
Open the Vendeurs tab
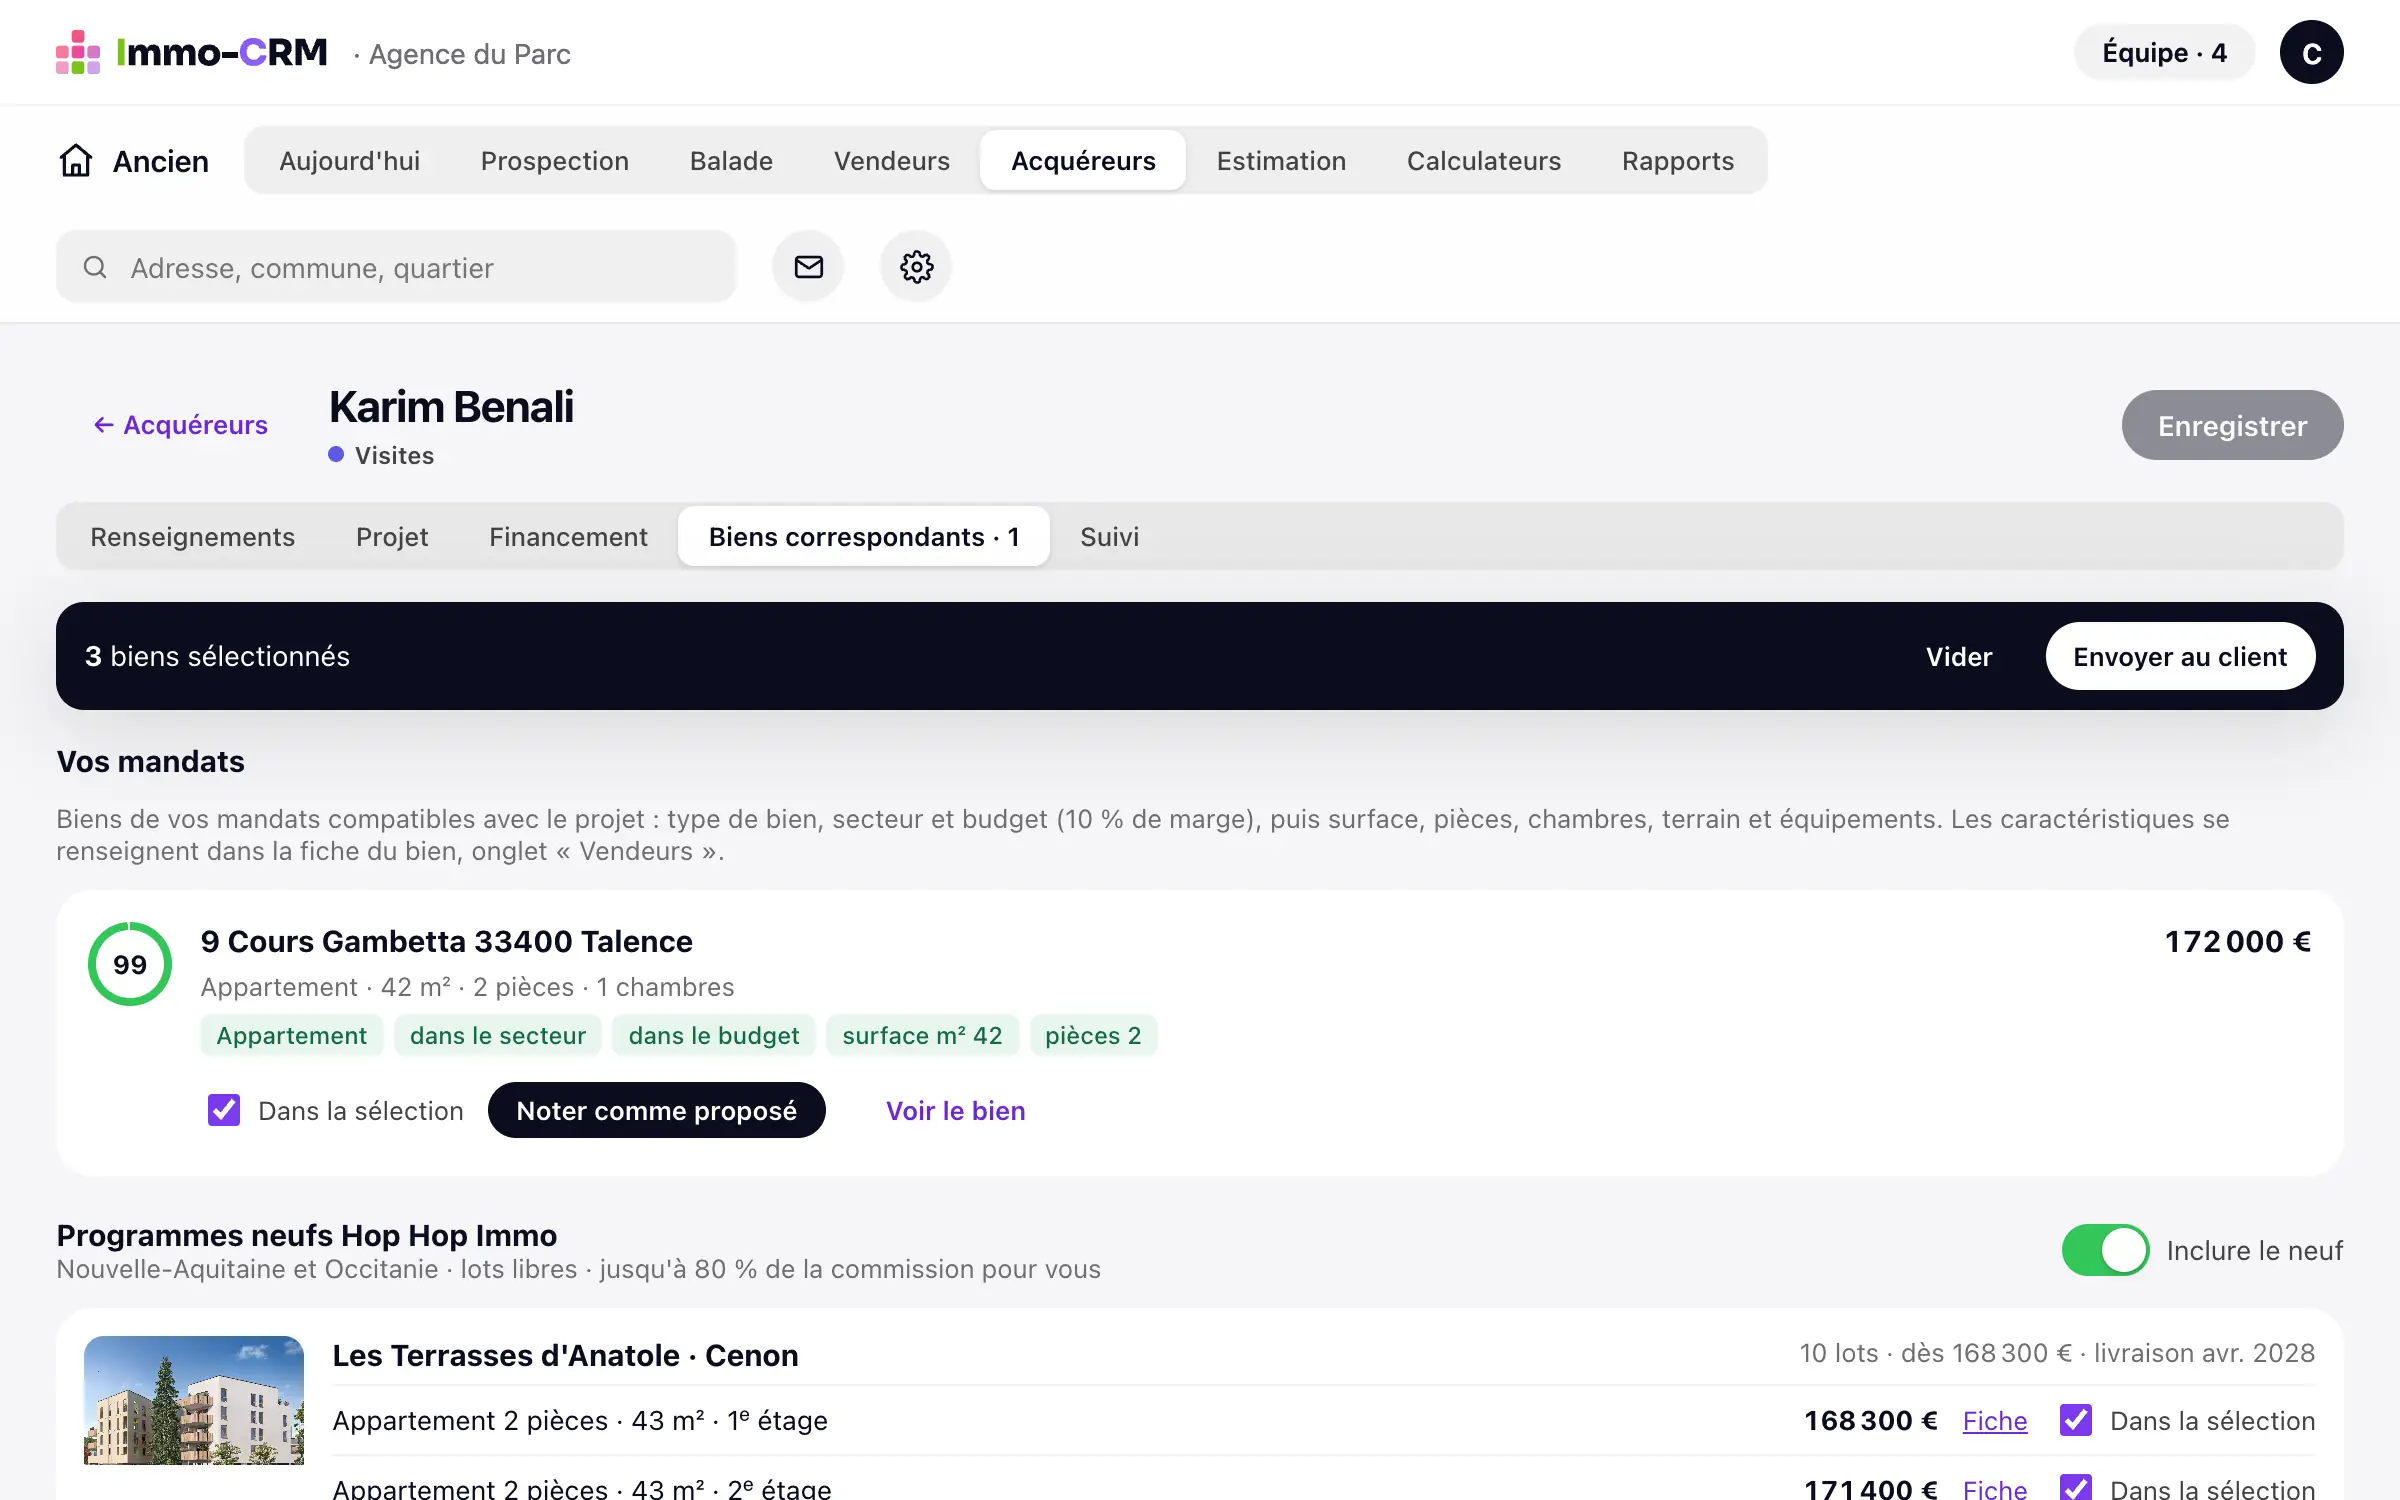892,161
